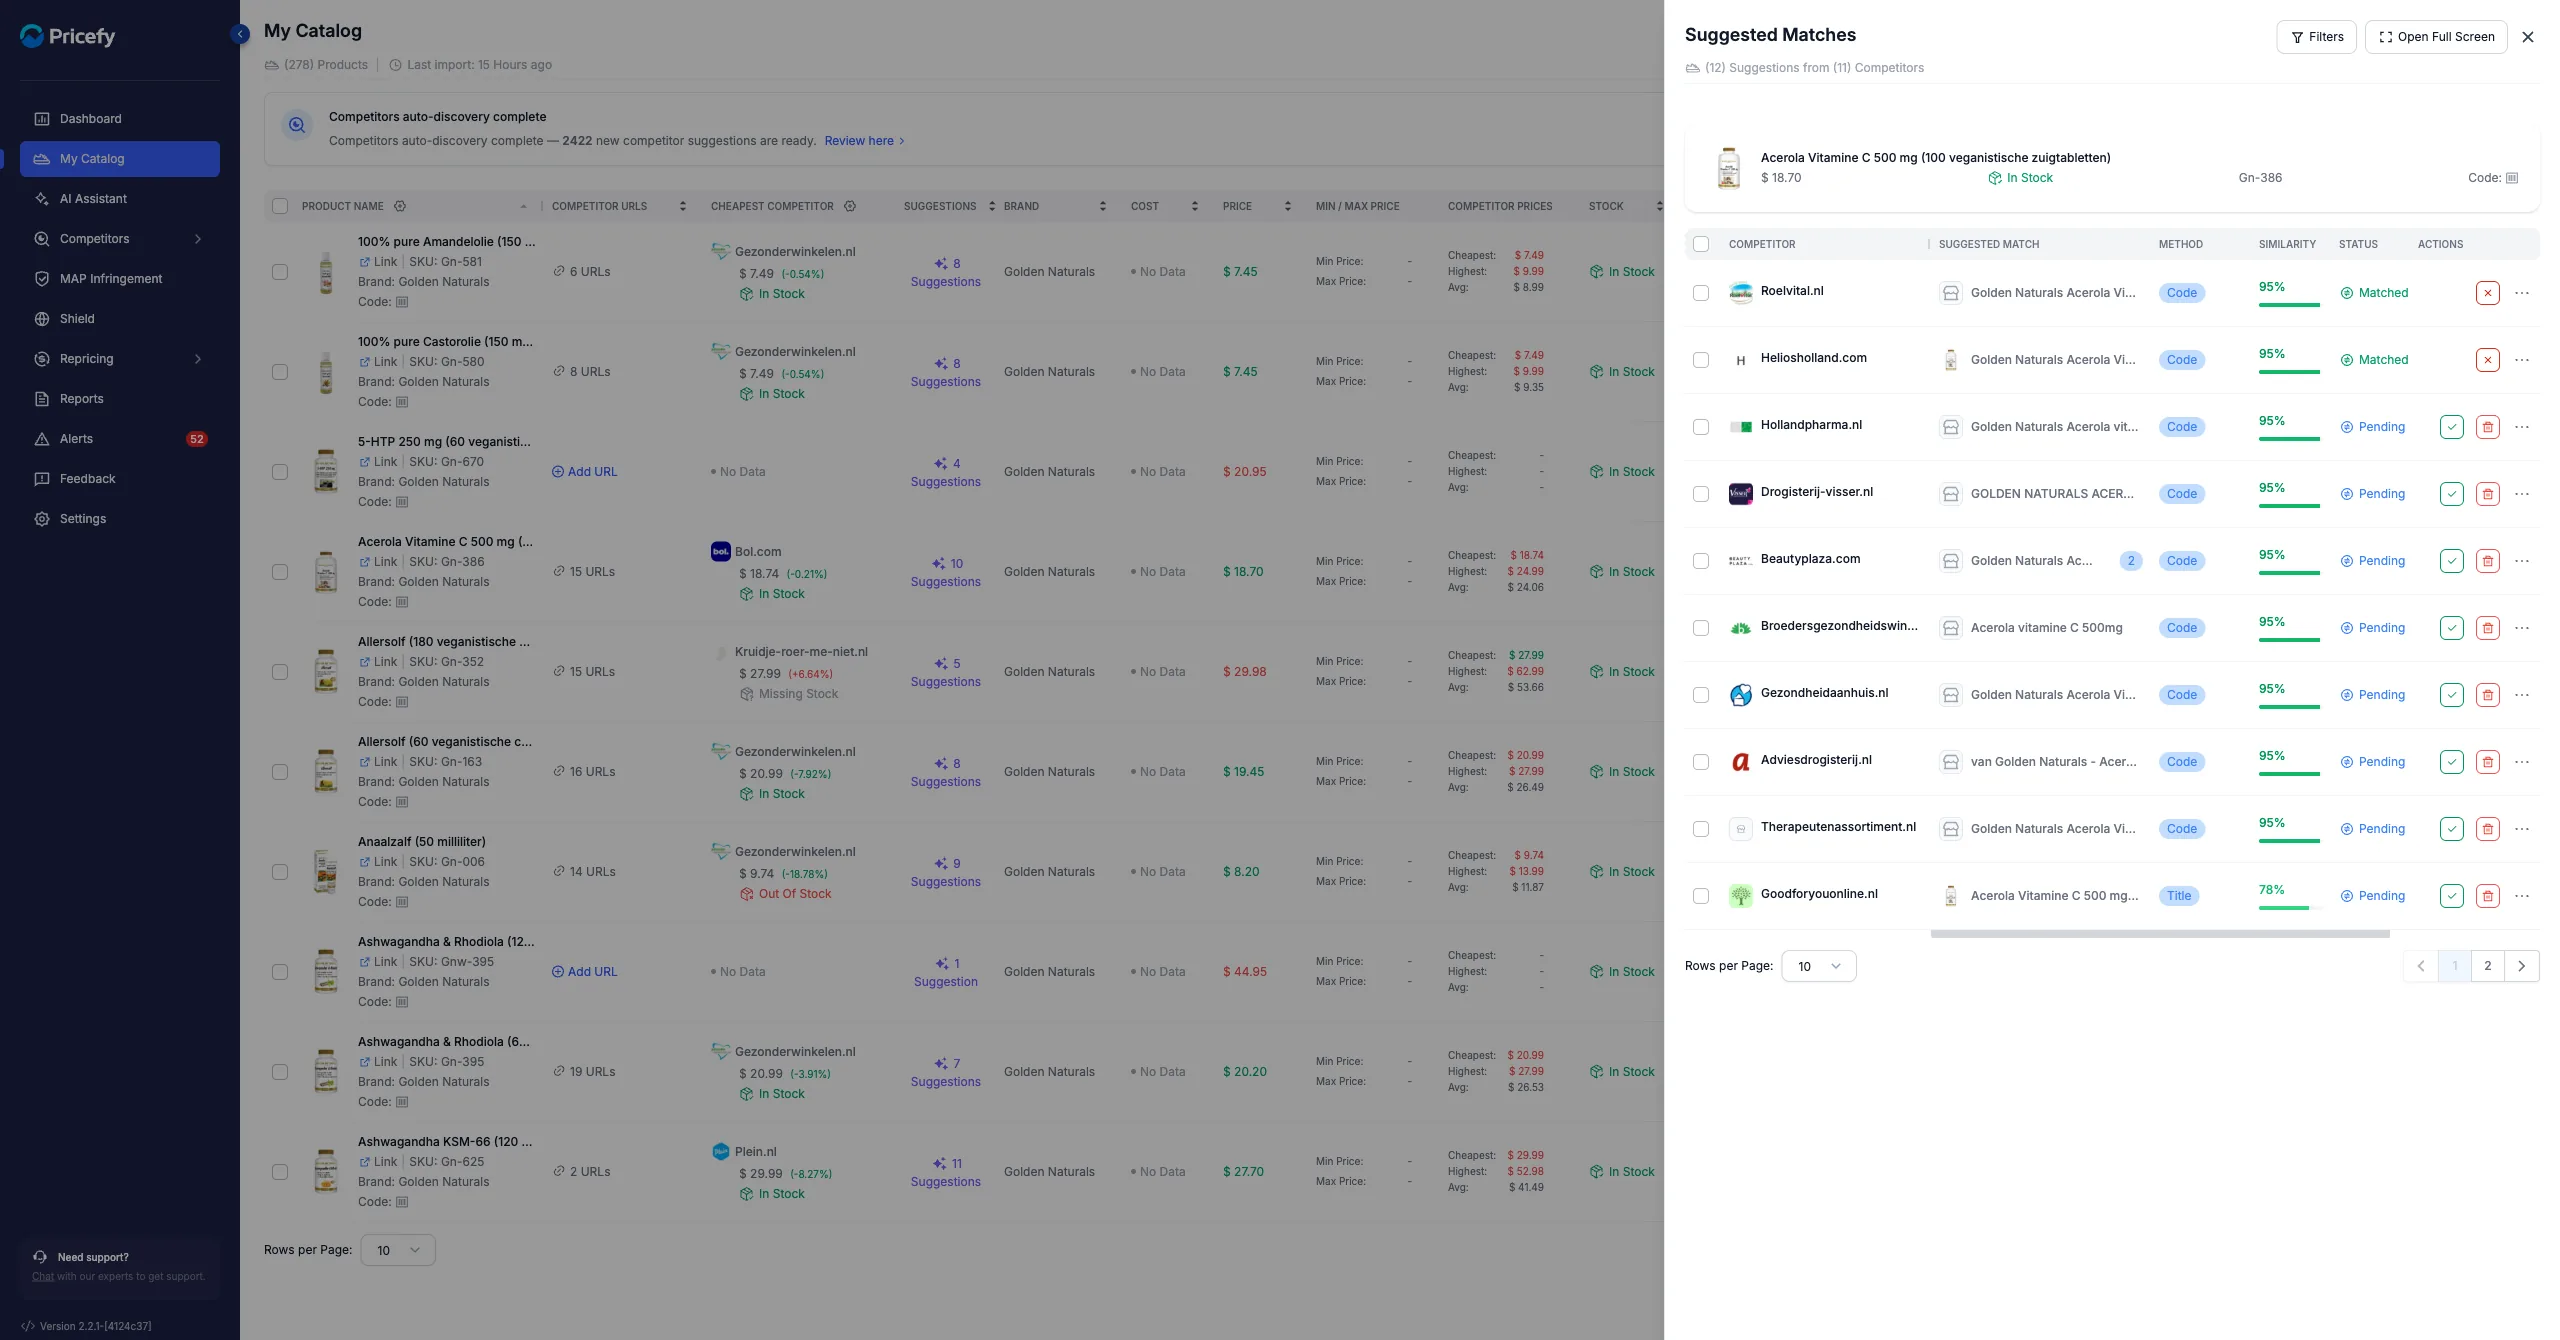Image resolution: width=2560 pixels, height=1340 pixels.
Task: Click the Acerola product thumbnail in panel
Action: tap(1729, 167)
